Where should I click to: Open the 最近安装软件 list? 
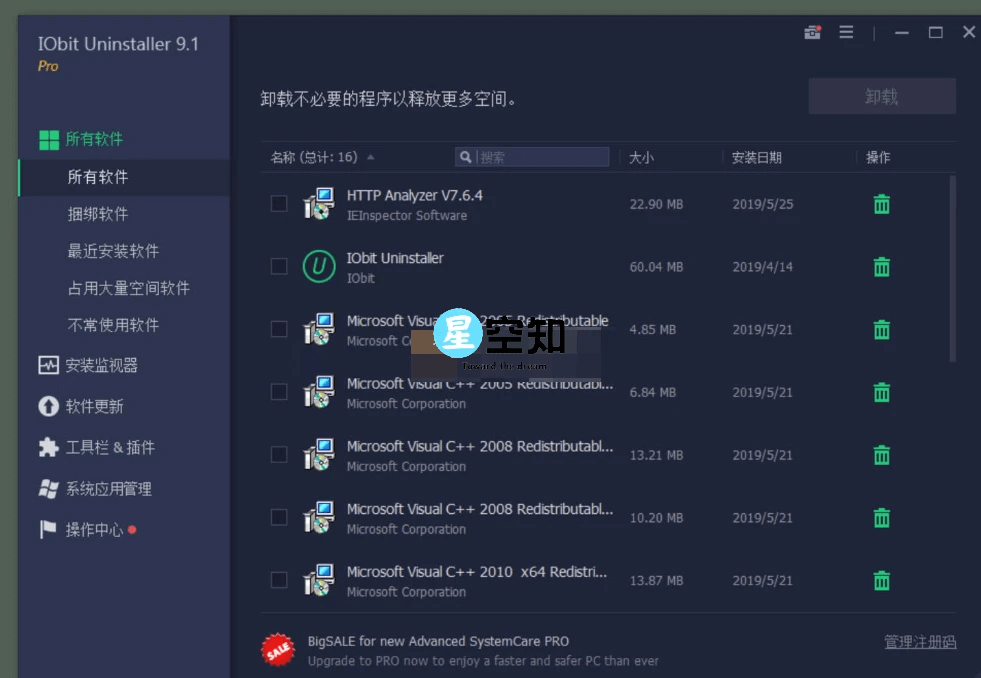coord(95,251)
